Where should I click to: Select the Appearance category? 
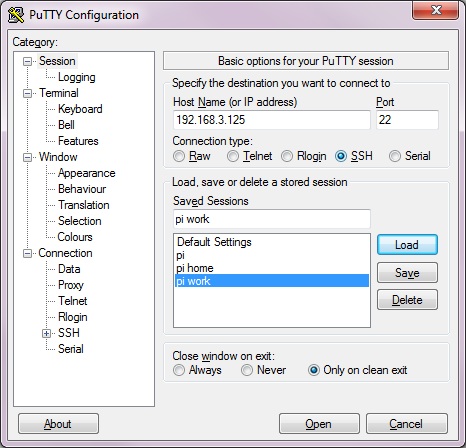pyautogui.click(x=87, y=173)
